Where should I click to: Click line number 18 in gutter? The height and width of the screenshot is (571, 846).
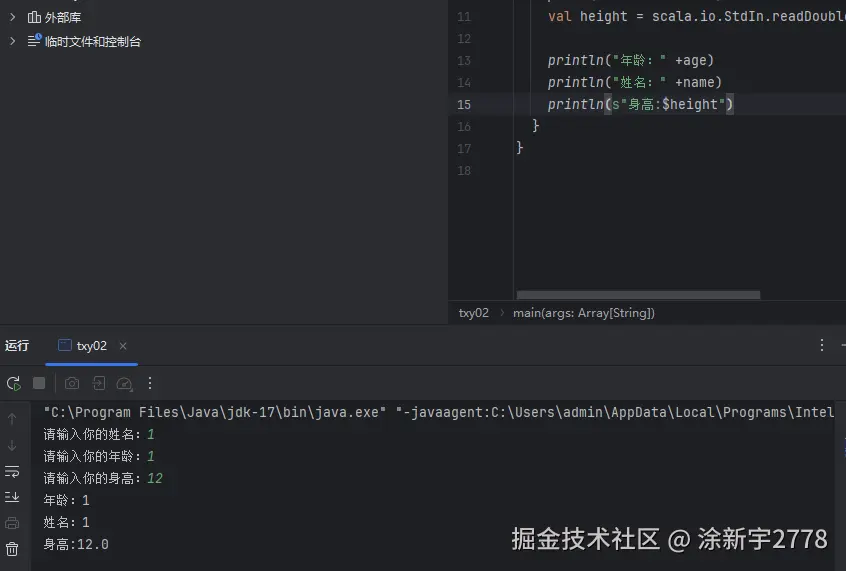464,171
